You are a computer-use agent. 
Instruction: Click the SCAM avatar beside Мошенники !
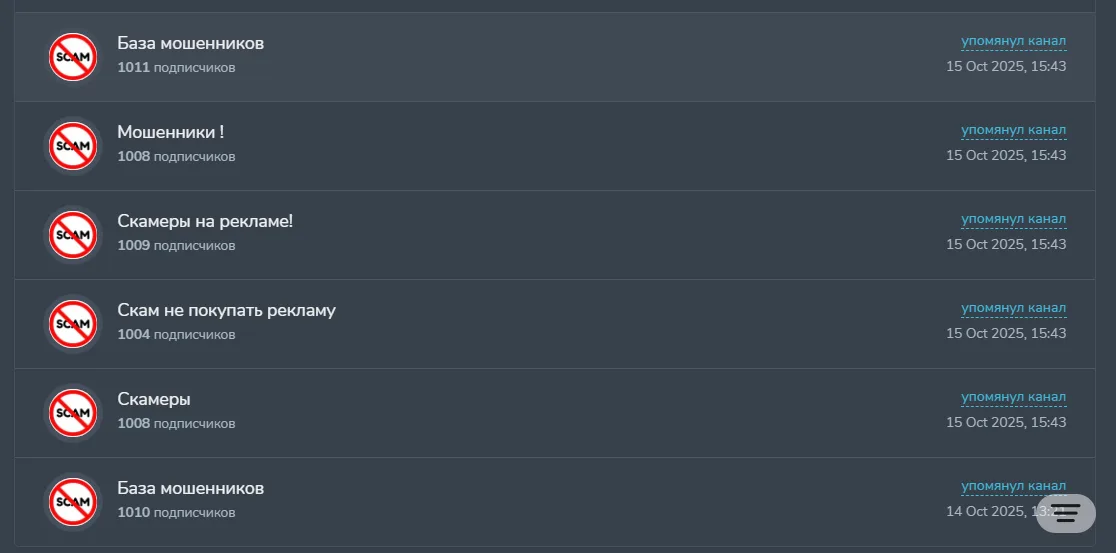73,146
